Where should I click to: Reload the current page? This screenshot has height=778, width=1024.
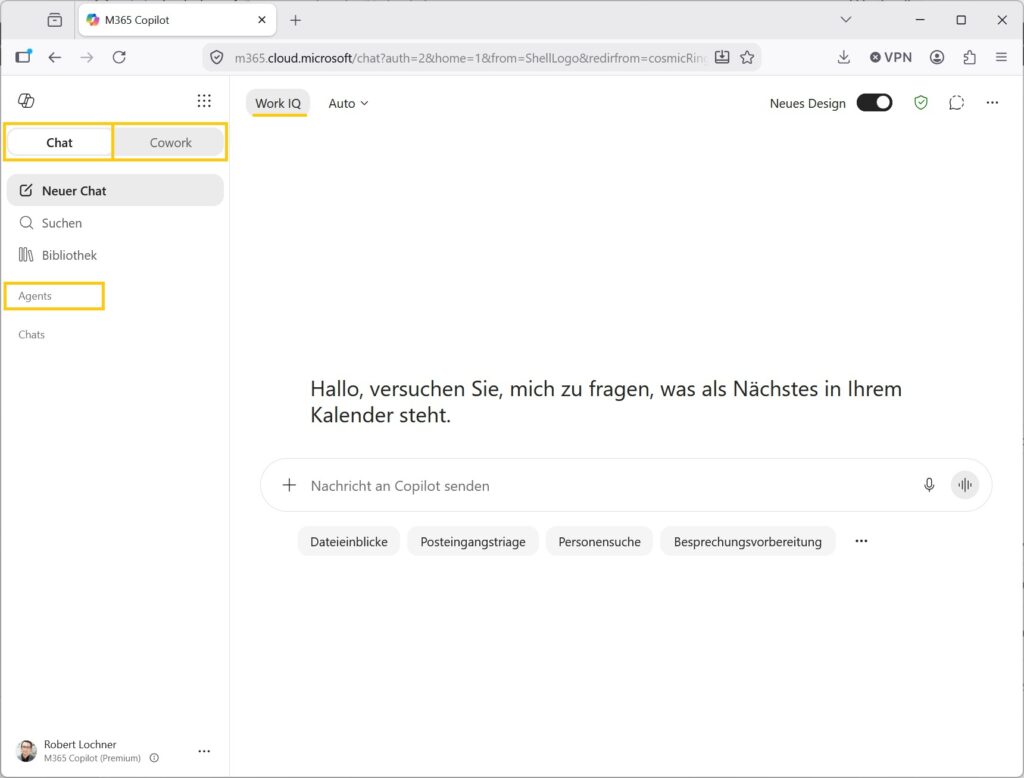(119, 57)
